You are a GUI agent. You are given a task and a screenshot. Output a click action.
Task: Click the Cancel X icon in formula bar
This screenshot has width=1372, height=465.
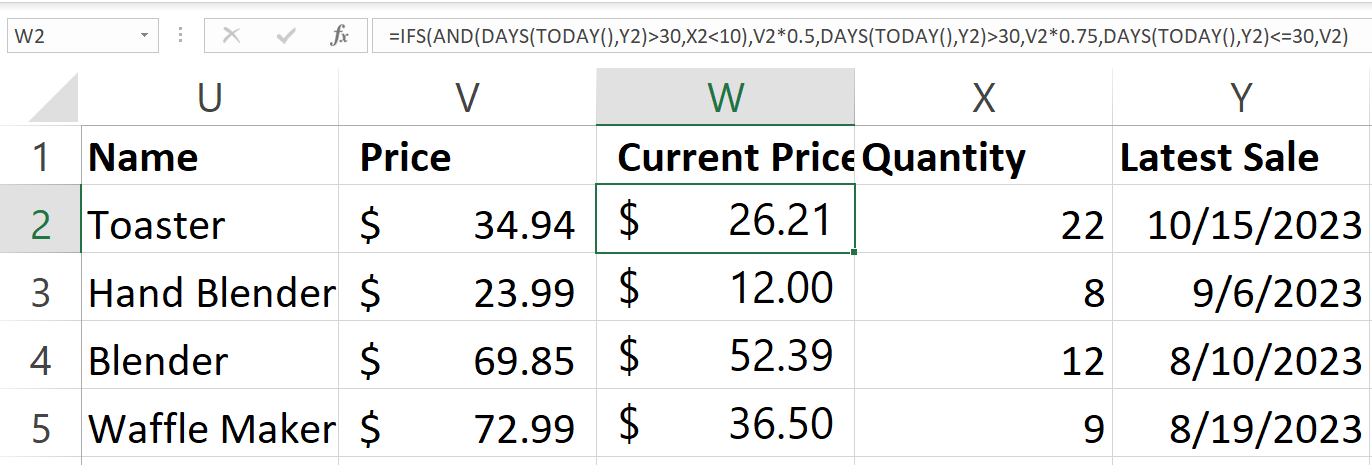click(232, 37)
